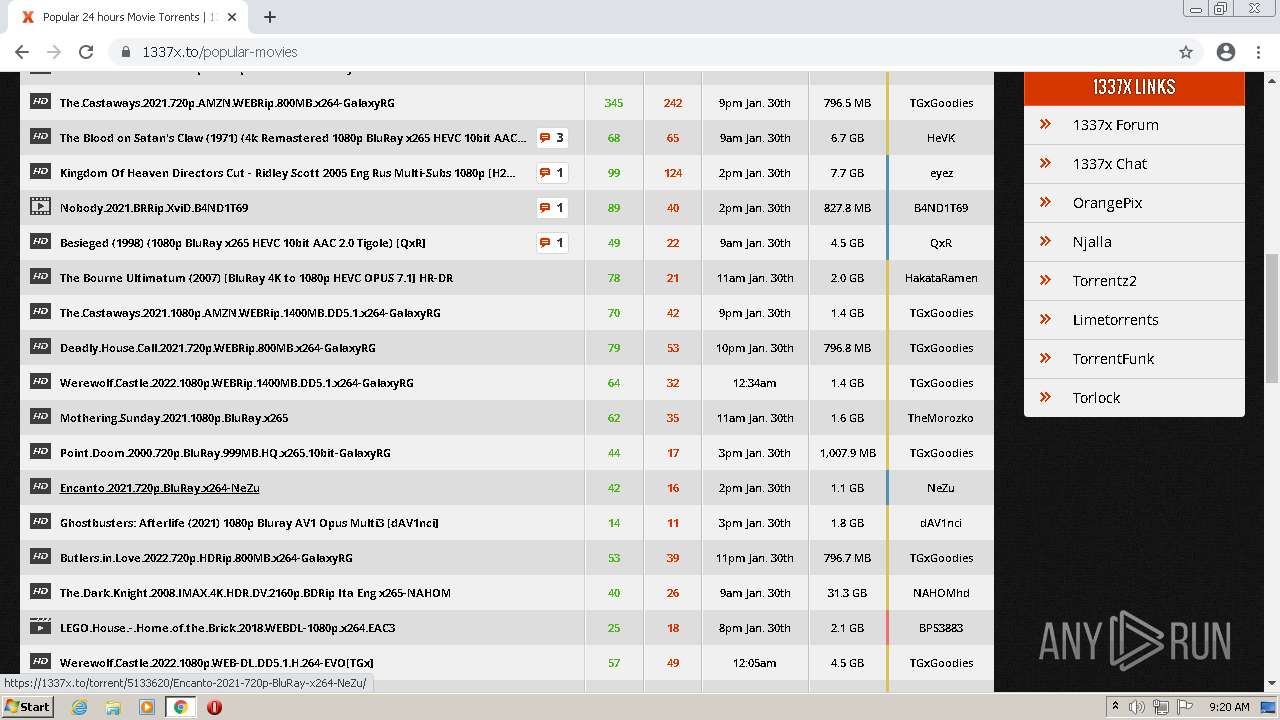Open The.Castaways.2021.720p.AMZN torrent

pos(227,103)
